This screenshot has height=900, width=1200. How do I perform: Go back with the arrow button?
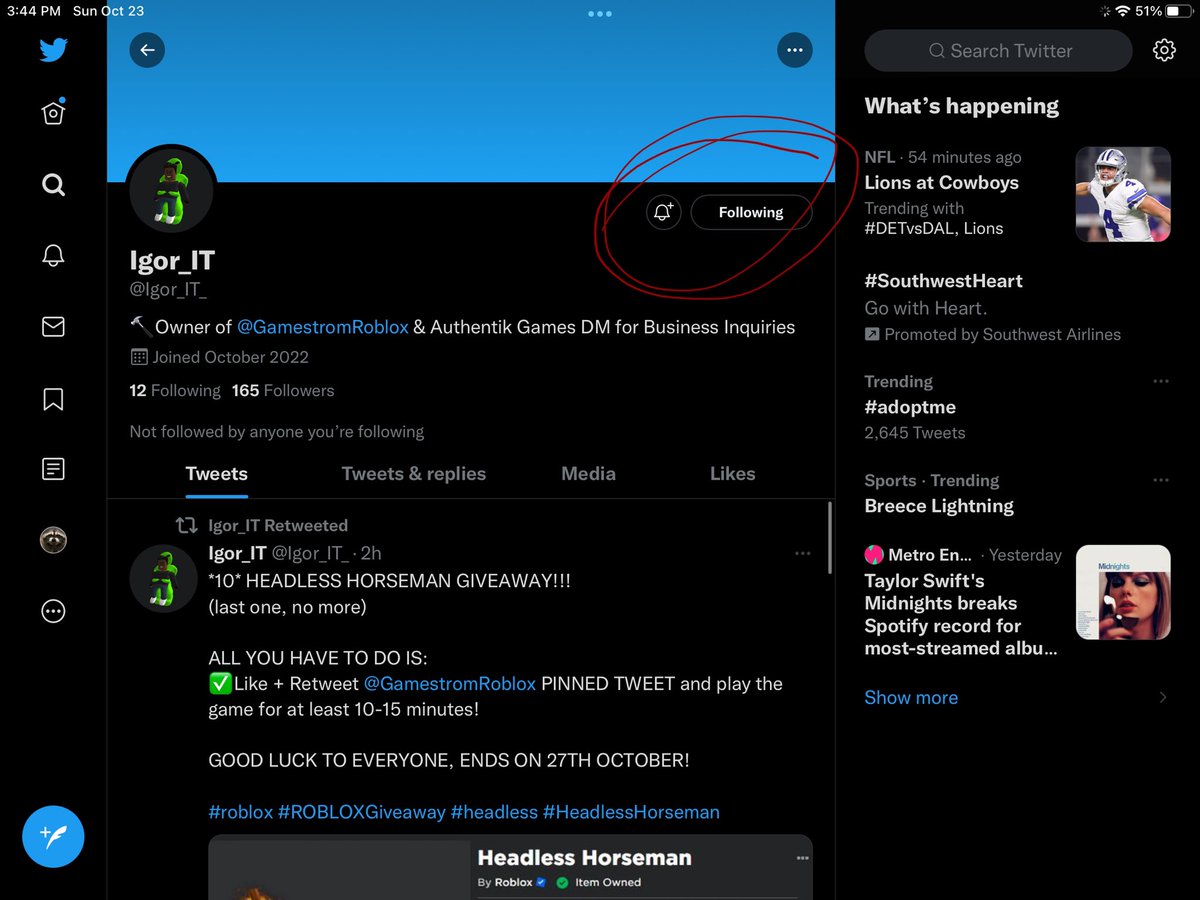coord(147,50)
